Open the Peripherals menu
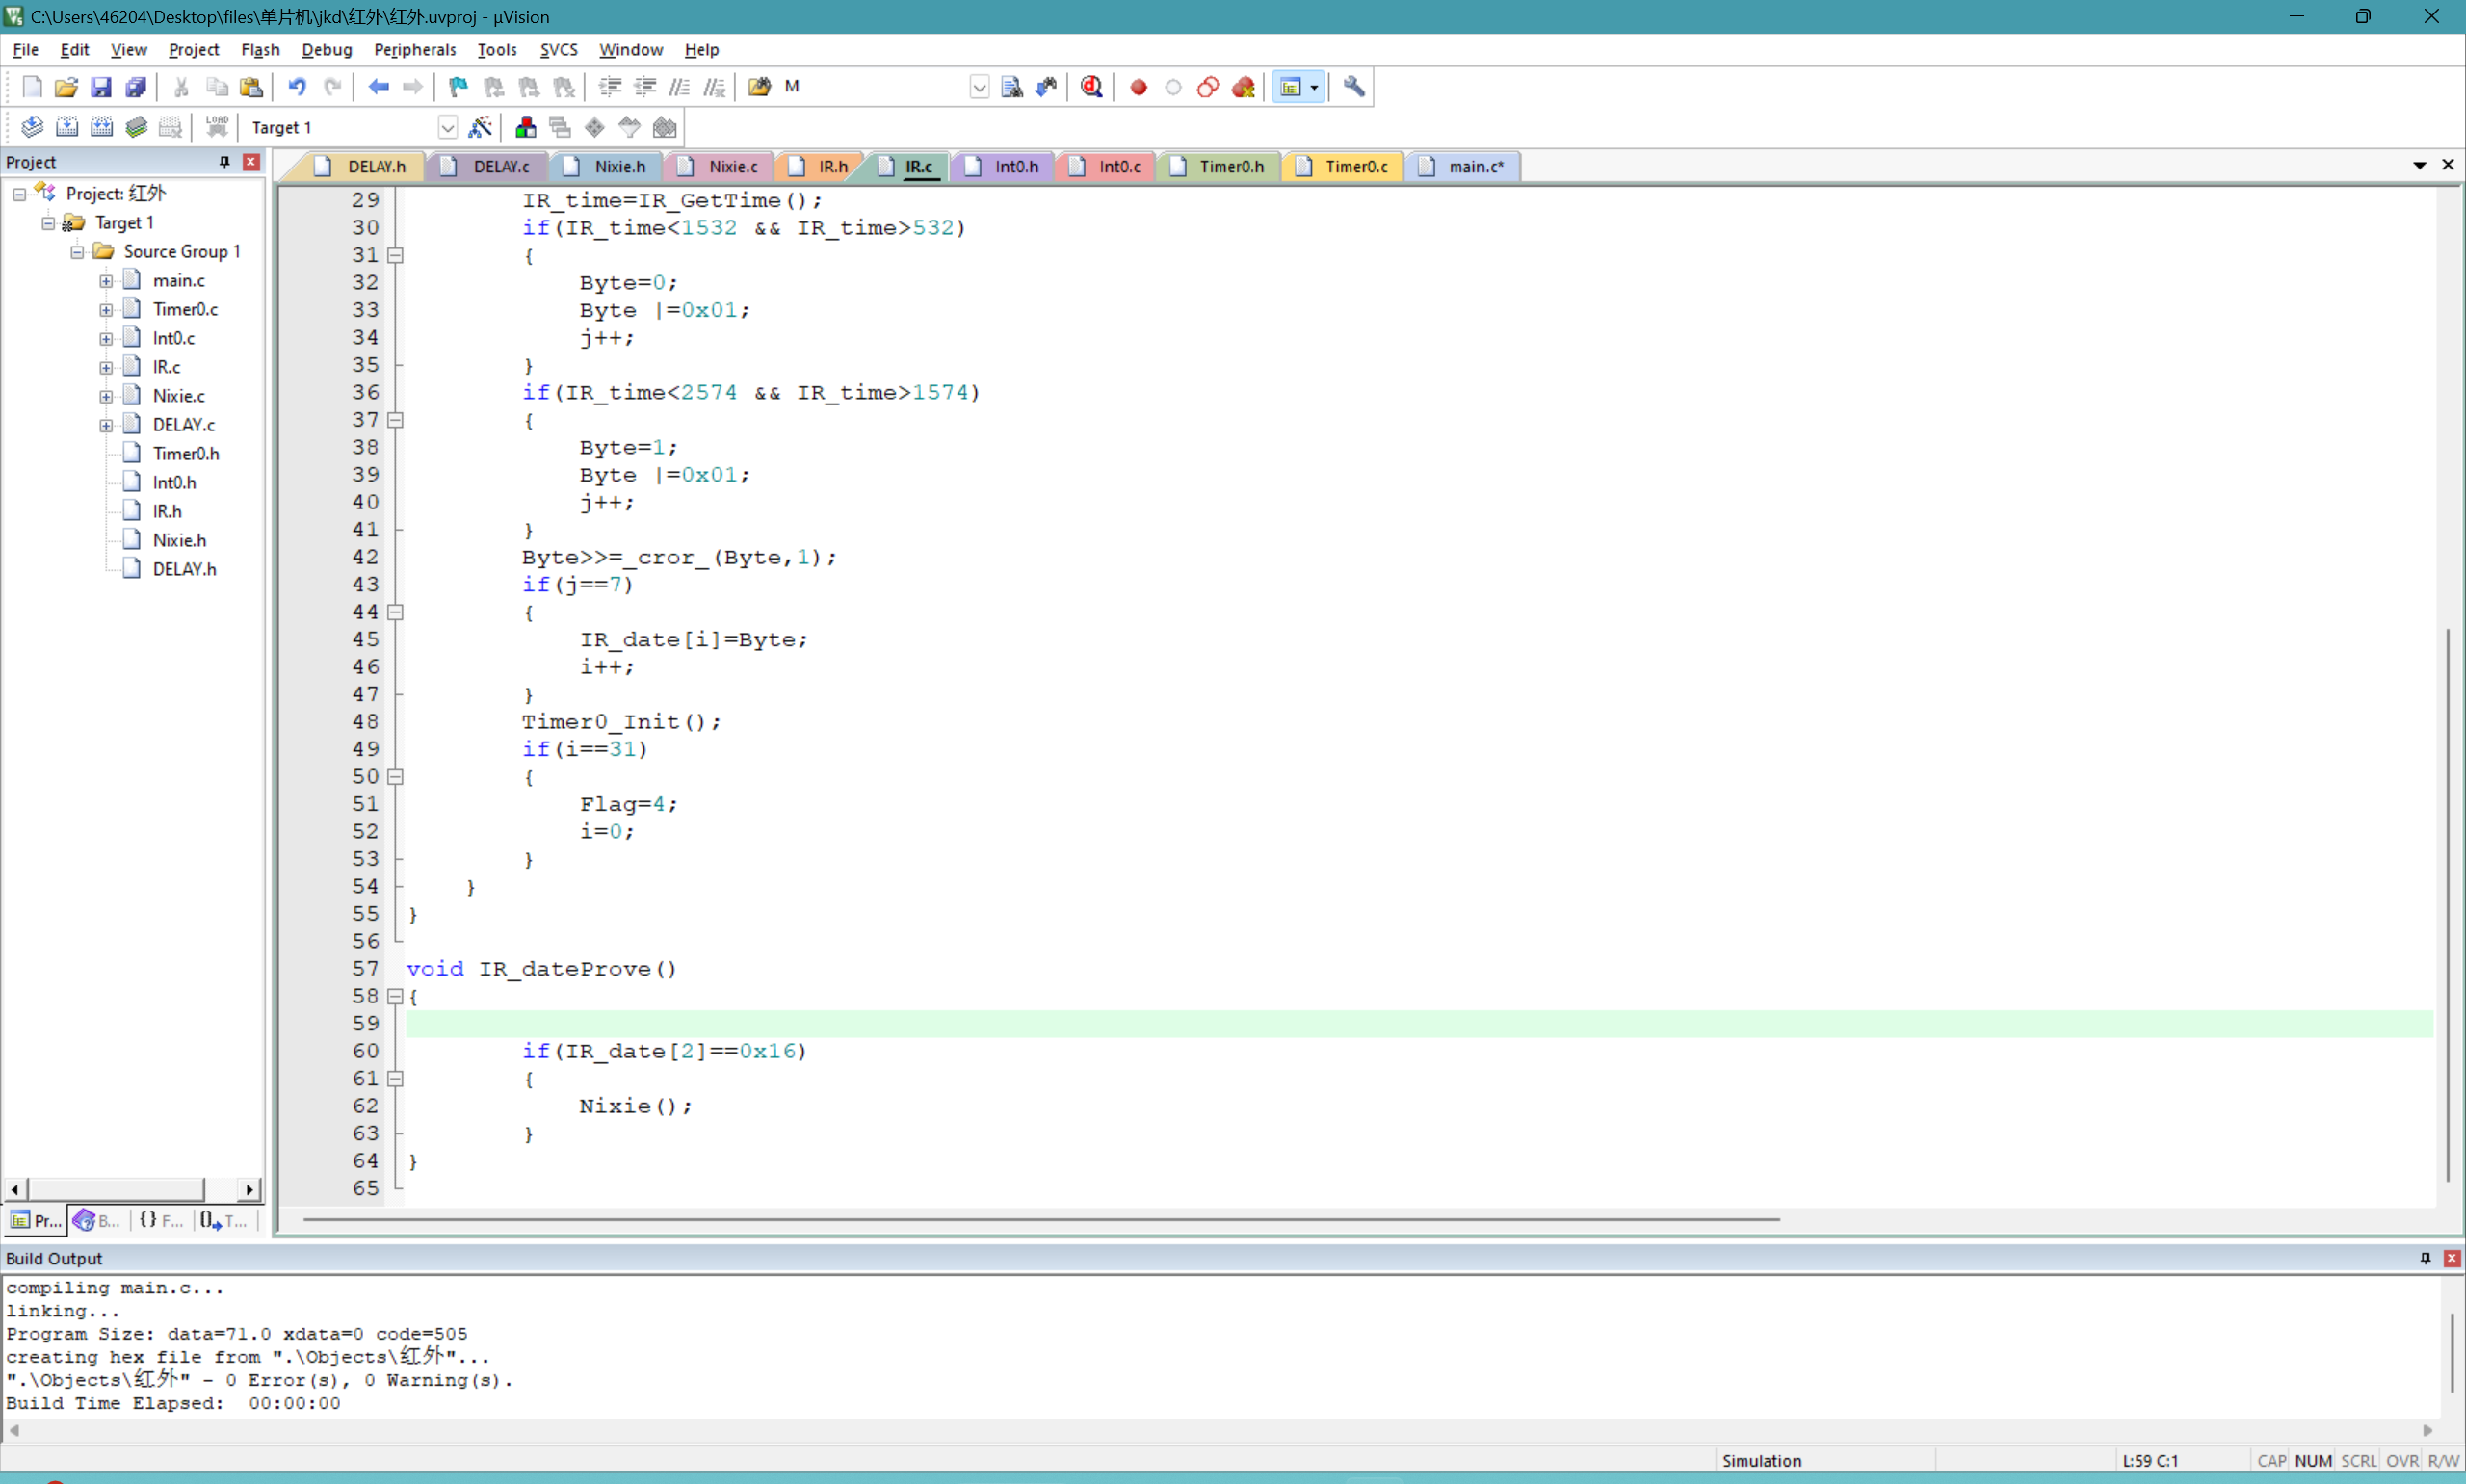Image resolution: width=2466 pixels, height=1484 pixels. [414, 49]
